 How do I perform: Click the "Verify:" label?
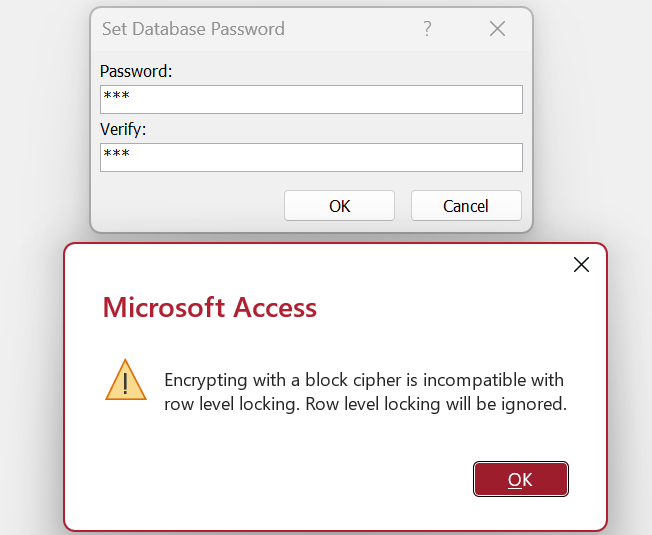coord(124,129)
